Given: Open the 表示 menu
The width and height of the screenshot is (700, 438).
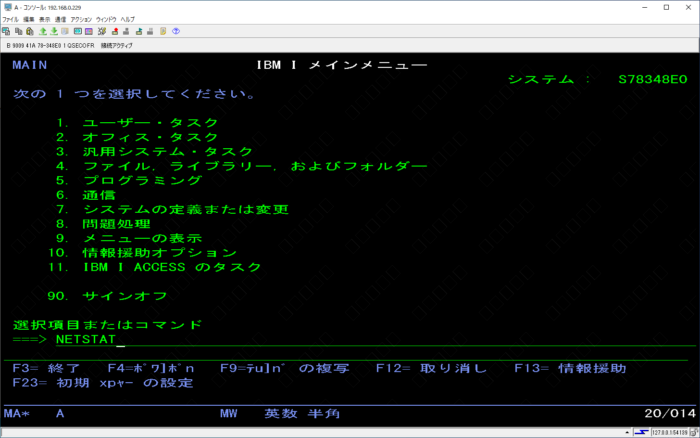Looking at the screenshot, I should point(44,20).
